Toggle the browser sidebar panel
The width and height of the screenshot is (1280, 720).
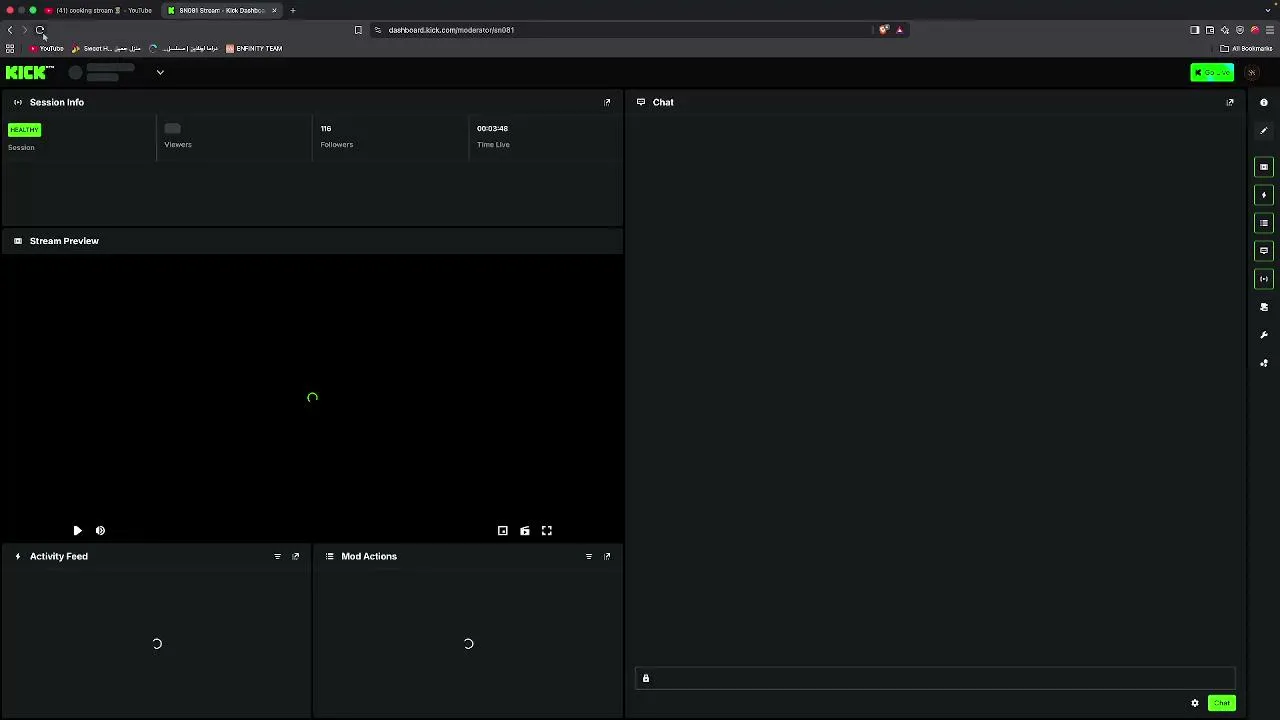pos(1195,30)
